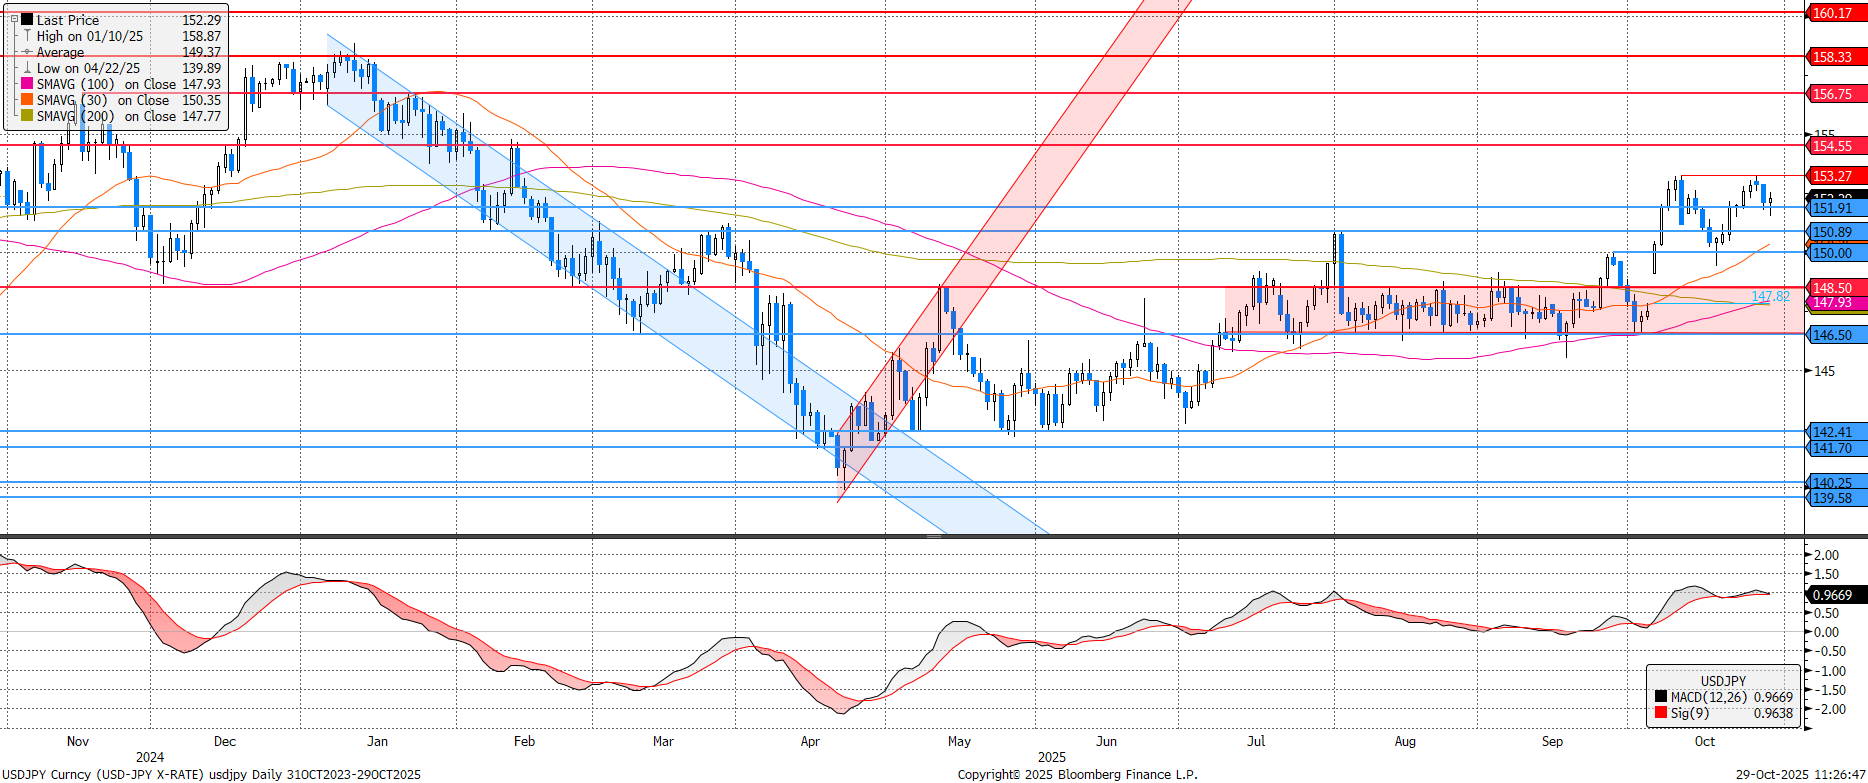
Task: Select the 158.33 resistance level tag
Action: [1836, 57]
